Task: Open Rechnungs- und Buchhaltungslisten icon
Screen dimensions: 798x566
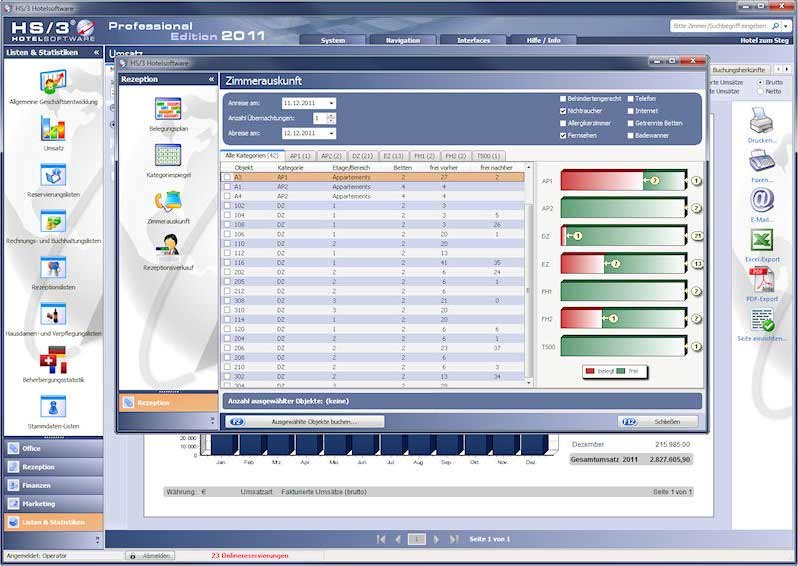Action: click(x=53, y=221)
